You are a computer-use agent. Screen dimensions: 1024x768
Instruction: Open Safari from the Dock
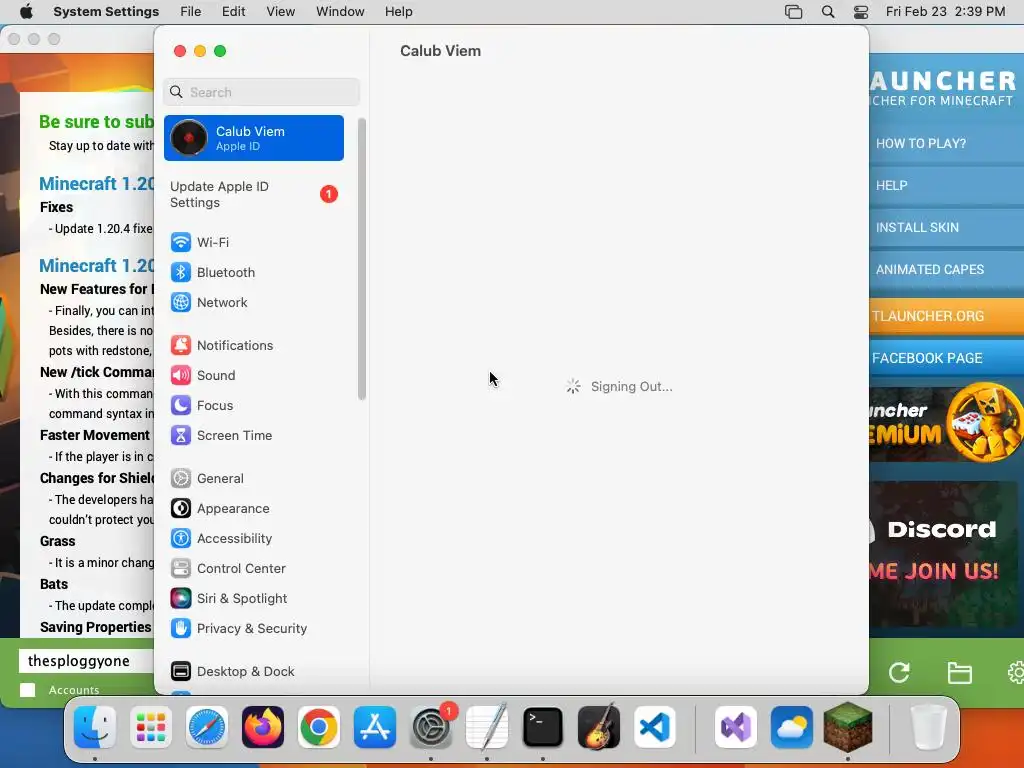coord(207,727)
